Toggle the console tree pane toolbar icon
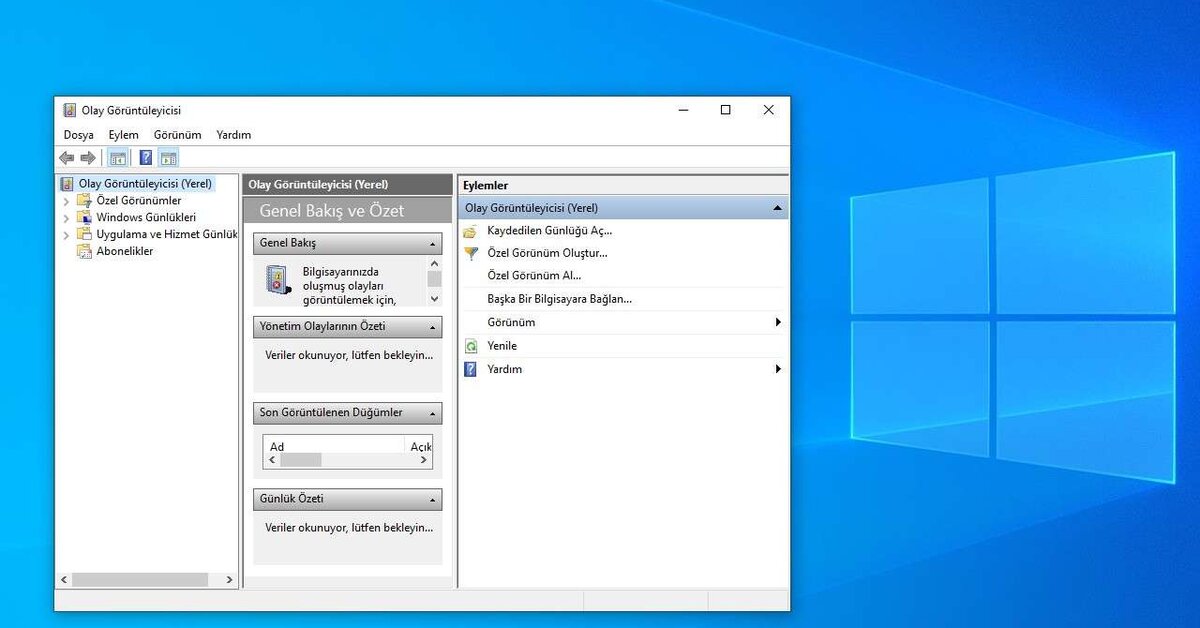Viewport: 1200px width, 628px height. pyautogui.click(x=118, y=158)
